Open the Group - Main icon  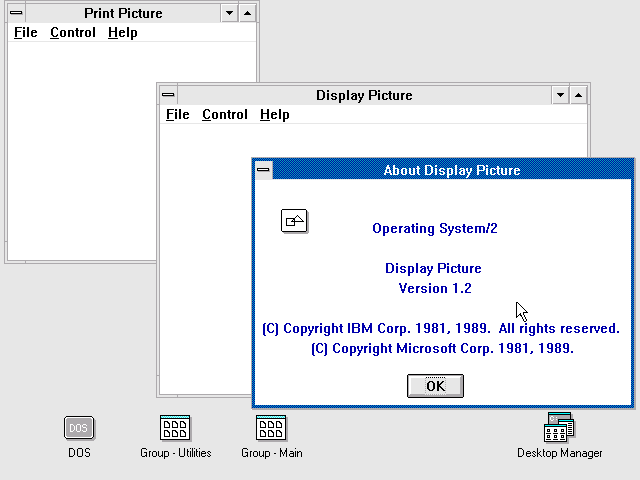pyautogui.click(x=271, y=428)
